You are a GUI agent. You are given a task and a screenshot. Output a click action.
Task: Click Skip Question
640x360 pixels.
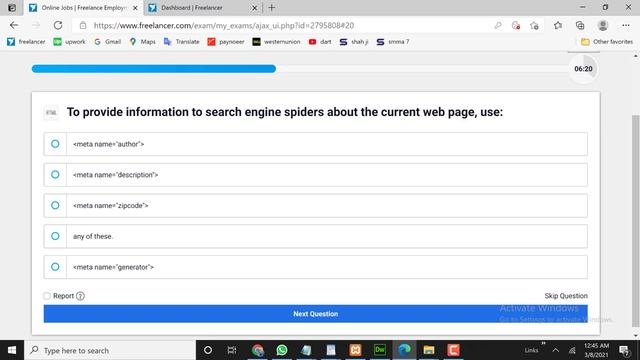[x=566, y=296]
